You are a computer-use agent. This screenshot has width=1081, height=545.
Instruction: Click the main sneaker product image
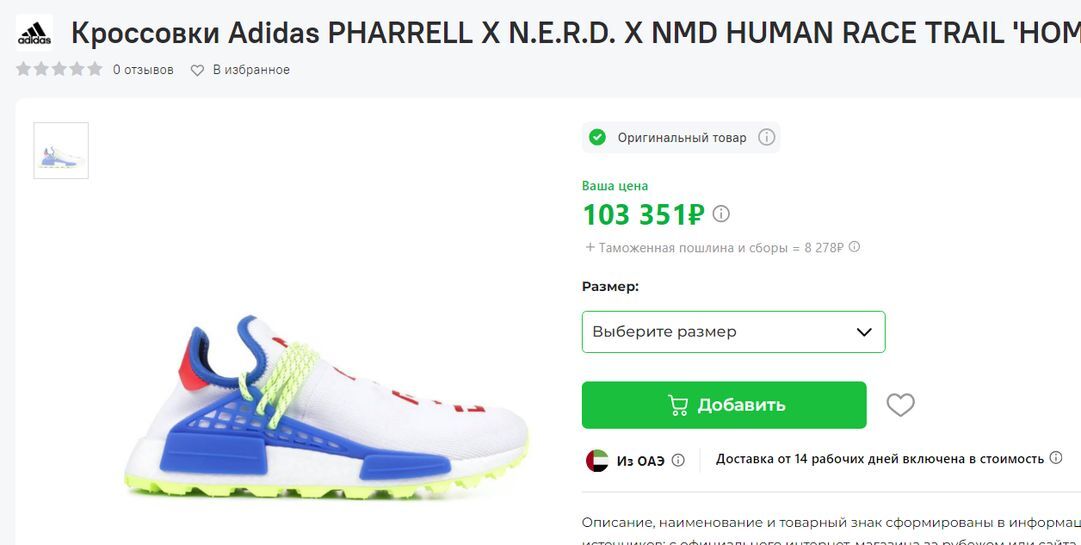pyautogui.click(x=327, y=408)
